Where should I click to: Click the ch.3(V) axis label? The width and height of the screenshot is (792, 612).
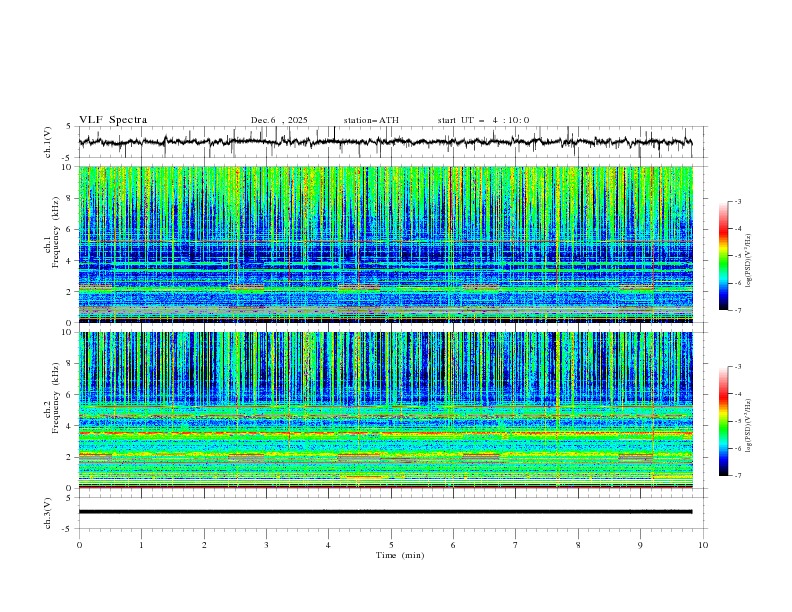(x=49, y=512)
